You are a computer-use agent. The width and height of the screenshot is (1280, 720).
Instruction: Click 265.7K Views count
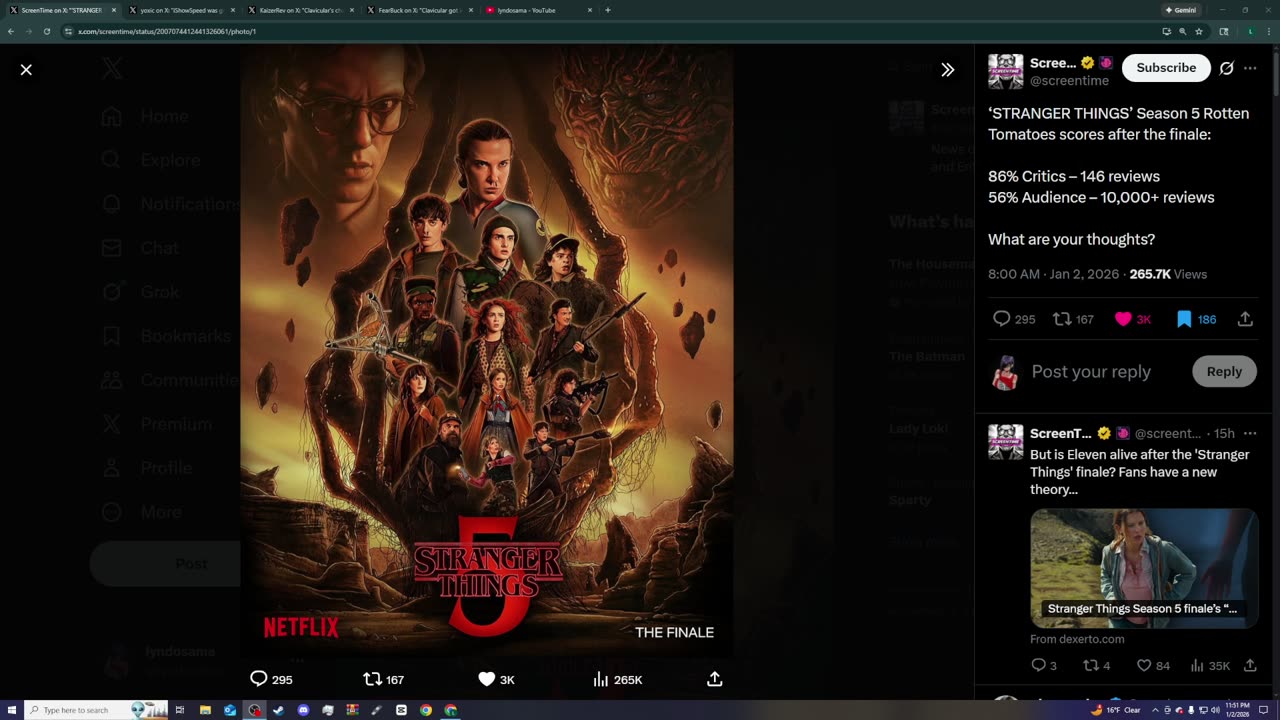click(1168, 274)
